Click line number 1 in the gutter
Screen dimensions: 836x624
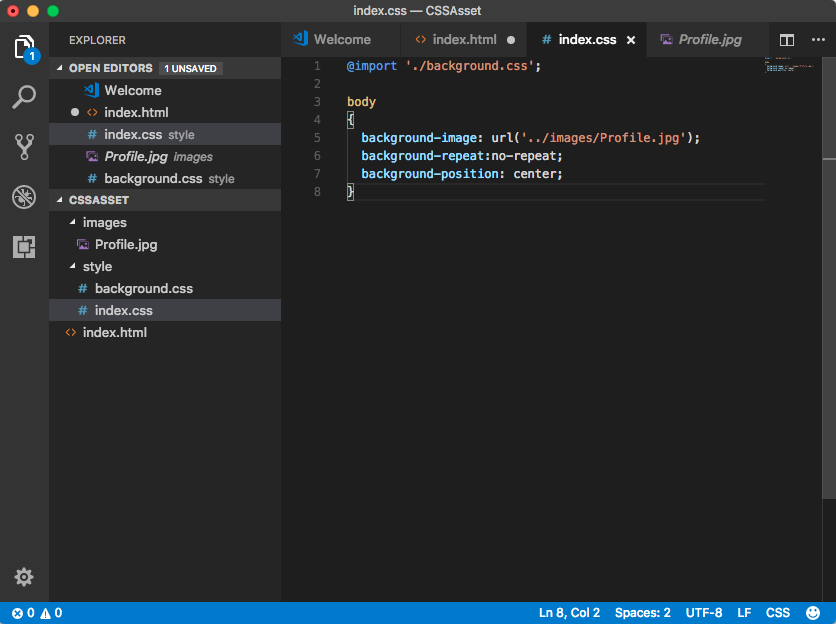tap(317, 66)
